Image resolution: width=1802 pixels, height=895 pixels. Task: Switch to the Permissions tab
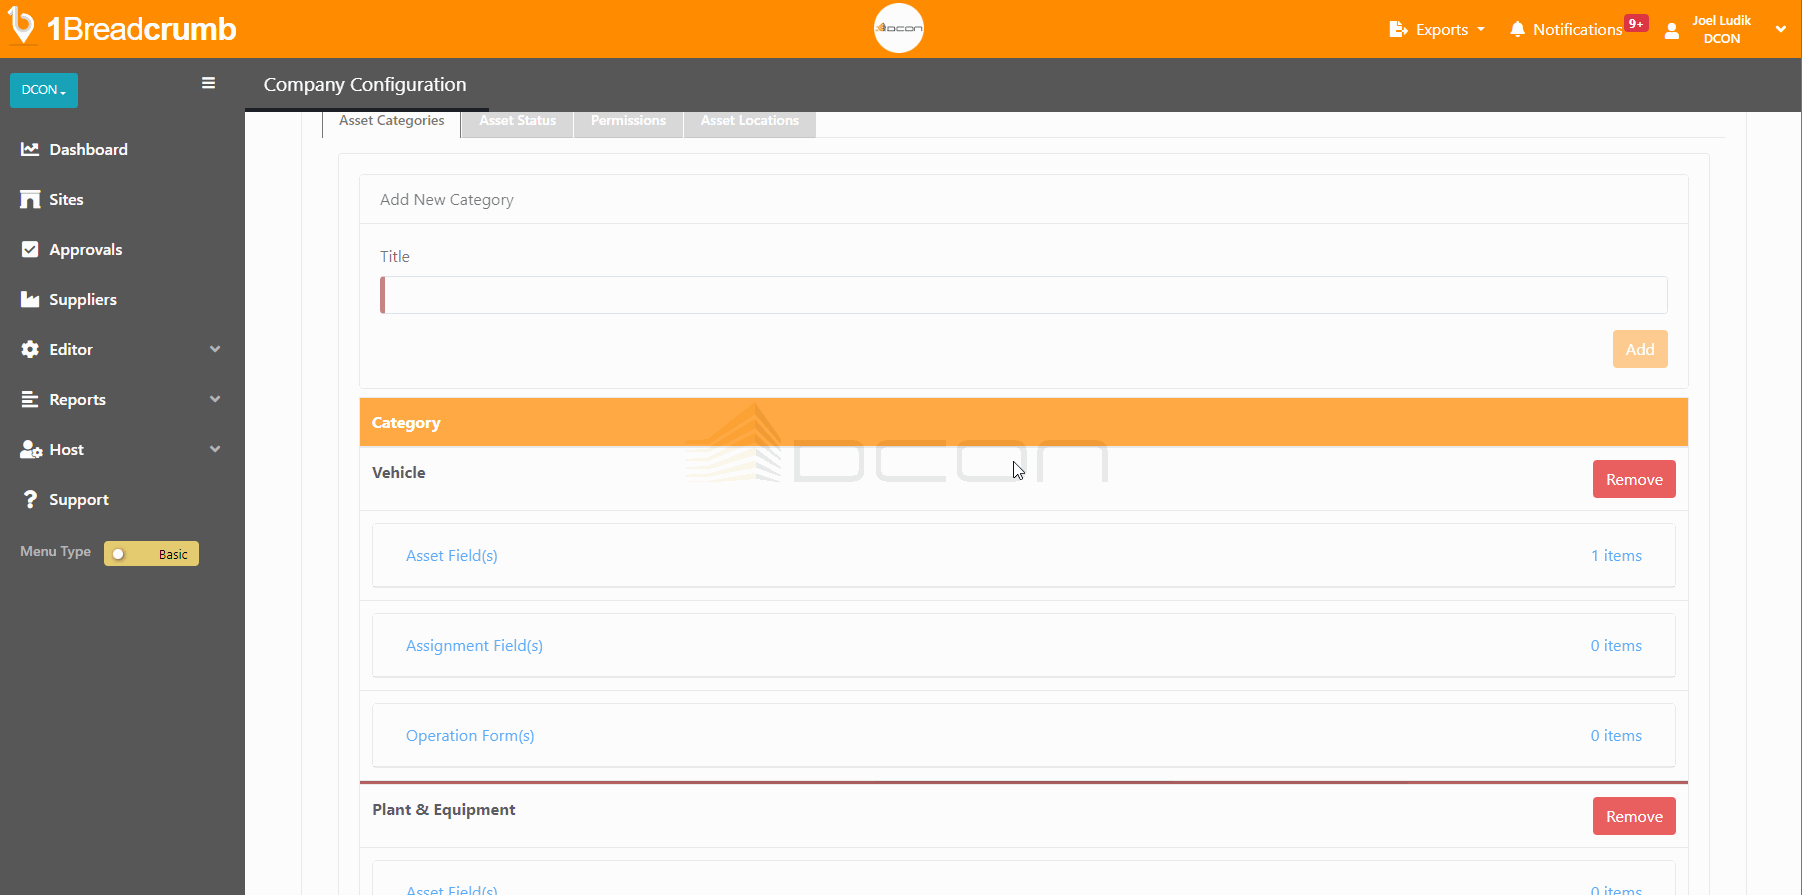click(628, 121)
